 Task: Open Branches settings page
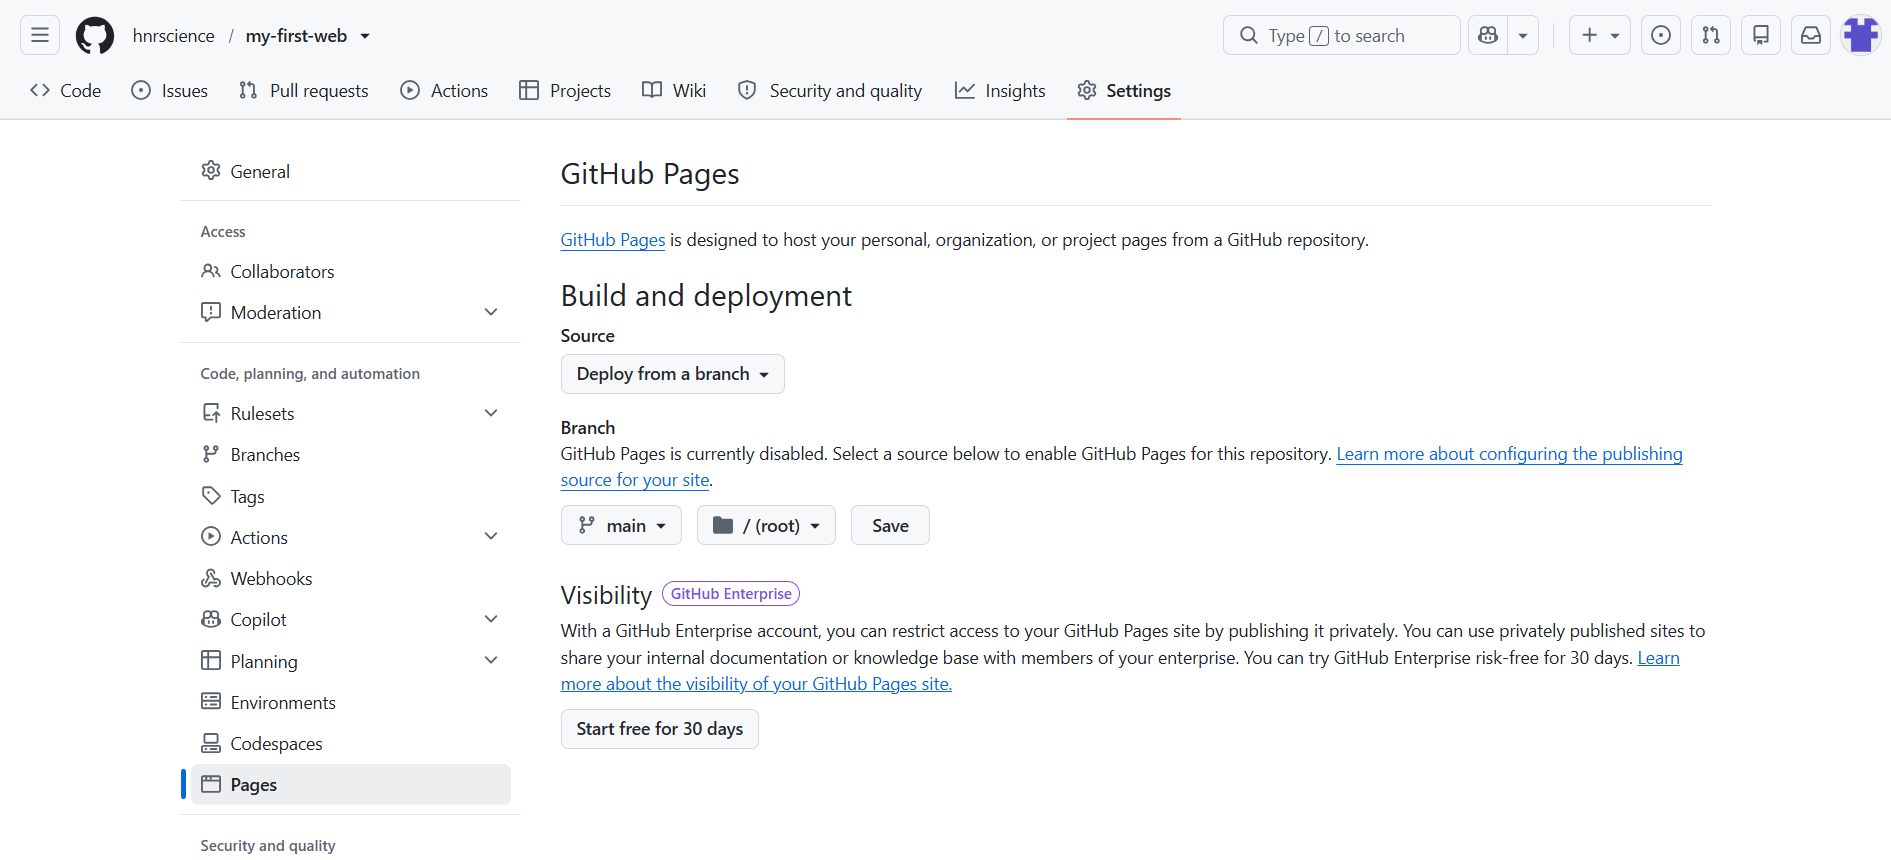click(x=351, y=454)
